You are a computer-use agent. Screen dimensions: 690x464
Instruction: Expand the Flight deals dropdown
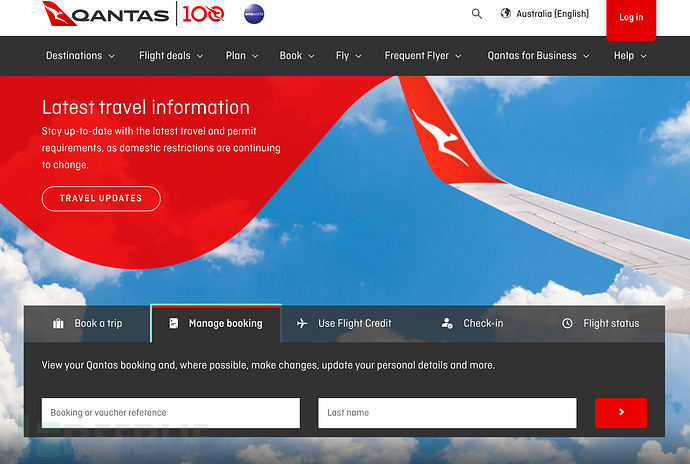coord(171,56)
